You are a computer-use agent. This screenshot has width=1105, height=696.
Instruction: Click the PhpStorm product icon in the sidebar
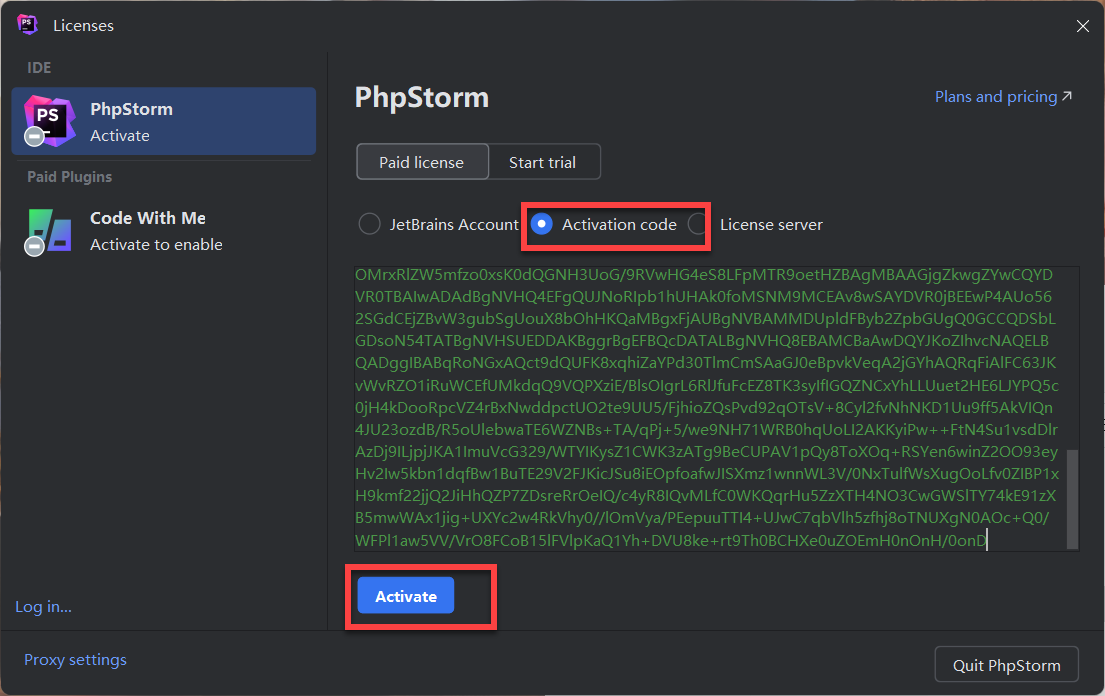(50, 119)
